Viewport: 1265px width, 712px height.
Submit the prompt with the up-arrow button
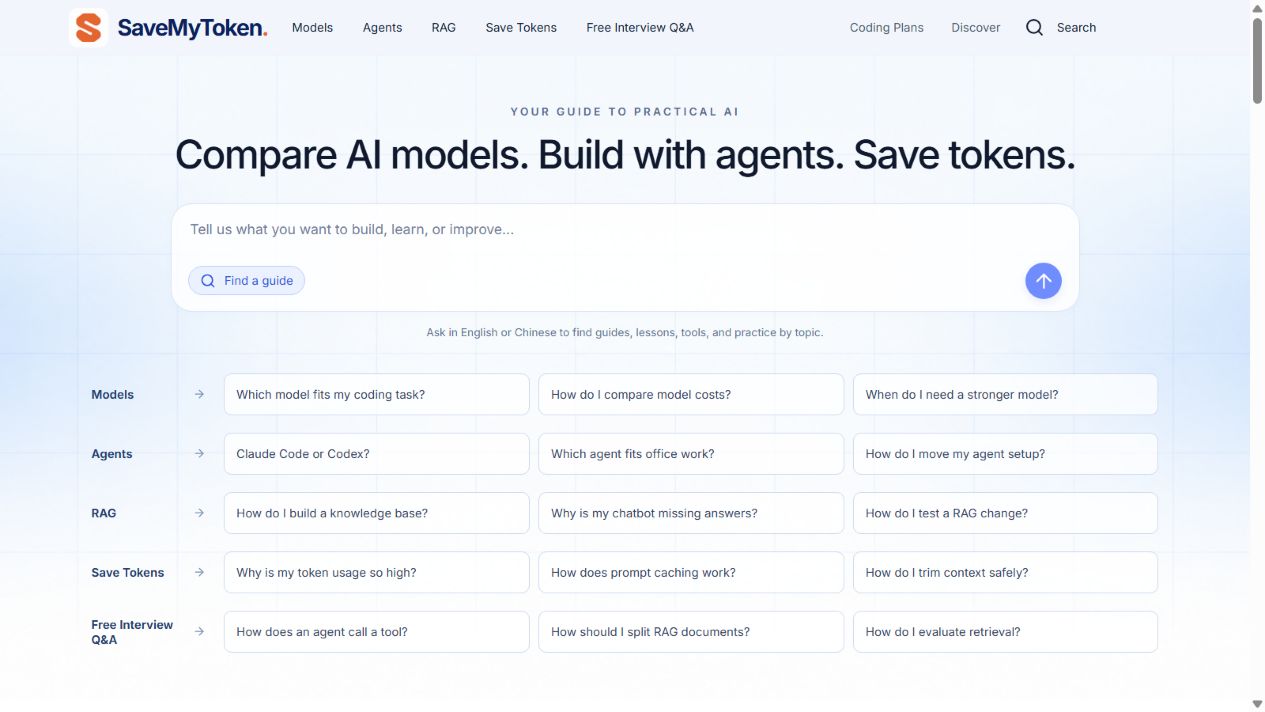[x=1043, y=281]
